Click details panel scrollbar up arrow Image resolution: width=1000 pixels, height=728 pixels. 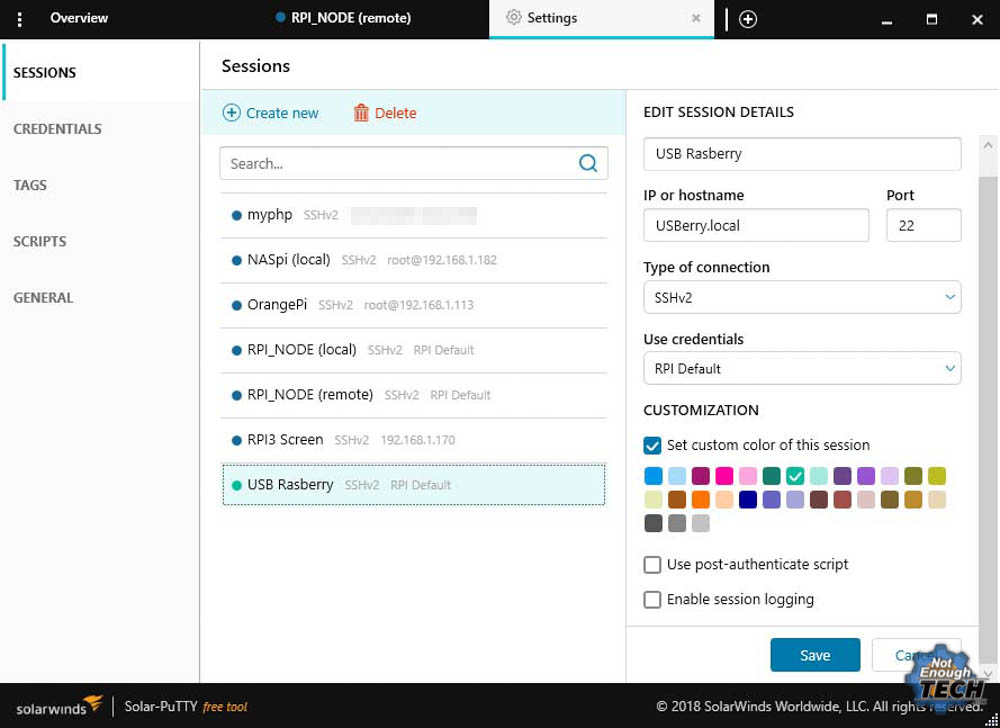pos(988,145)
